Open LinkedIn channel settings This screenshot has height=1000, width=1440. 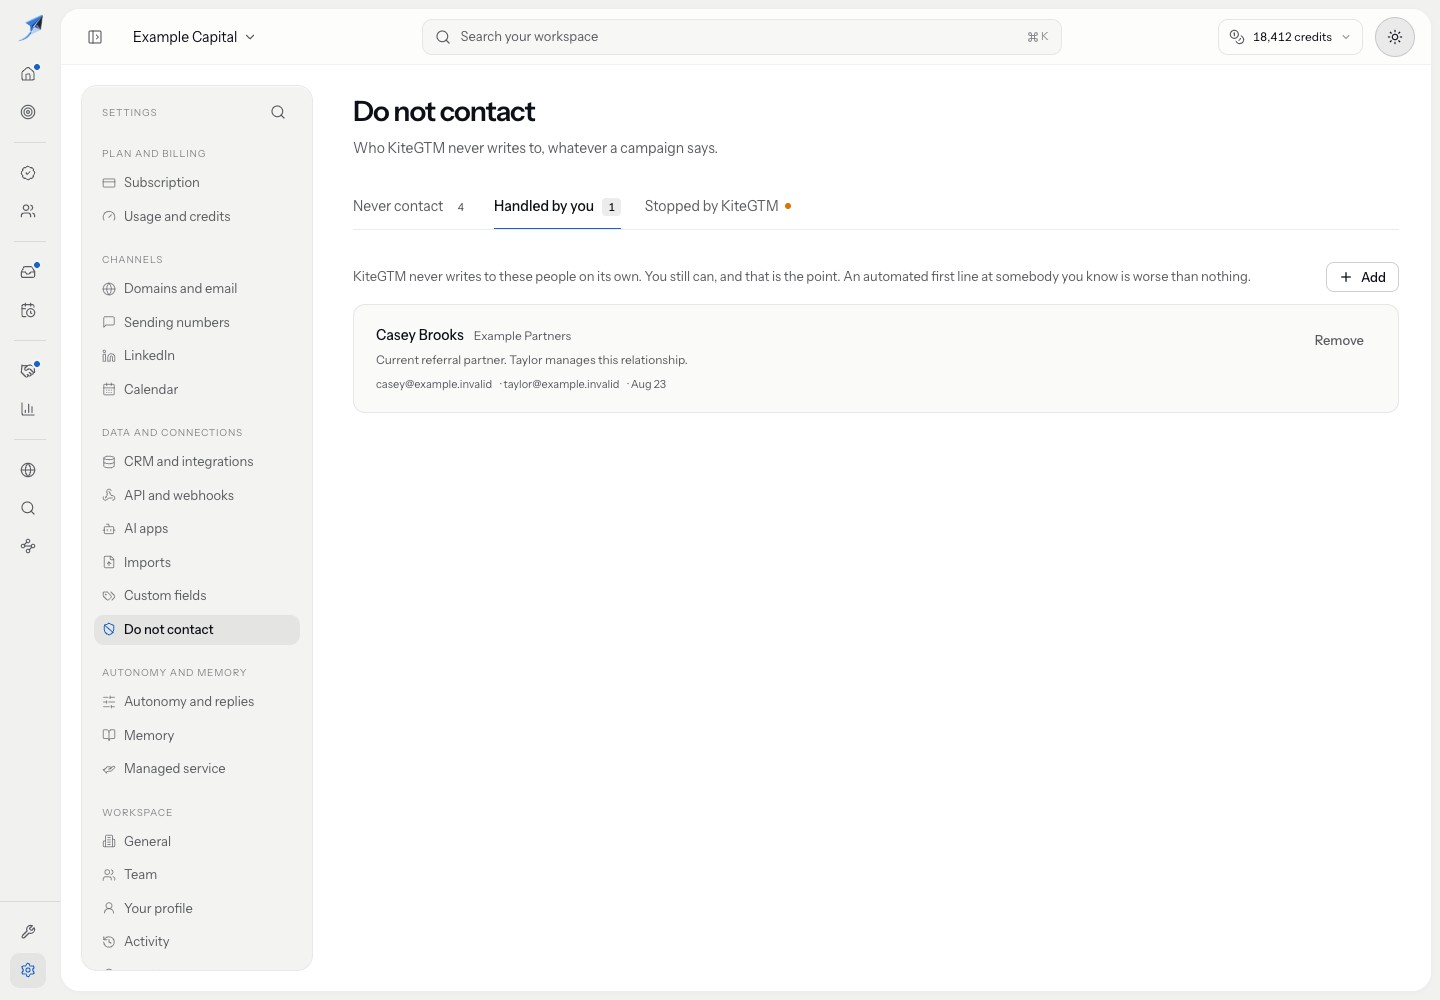coord(197,356)
